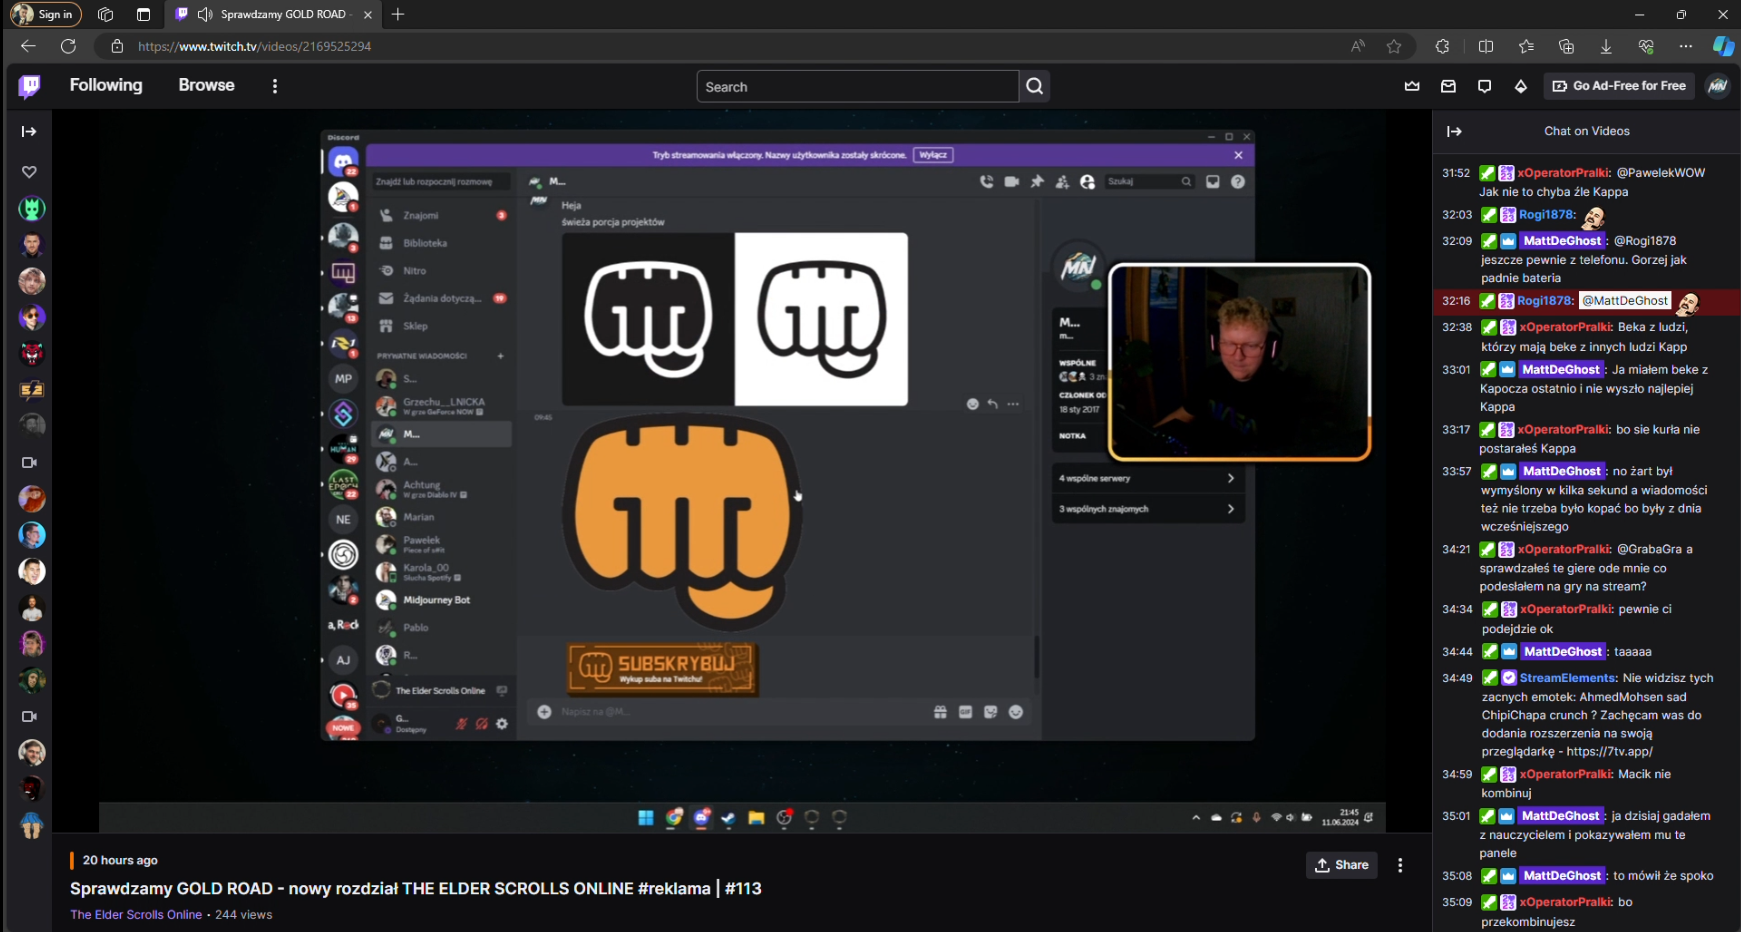1741x932 pixels.
Task: Switch to the Sprawdzamy GOLD ROAD tab
Action: [x=270, y=14]
